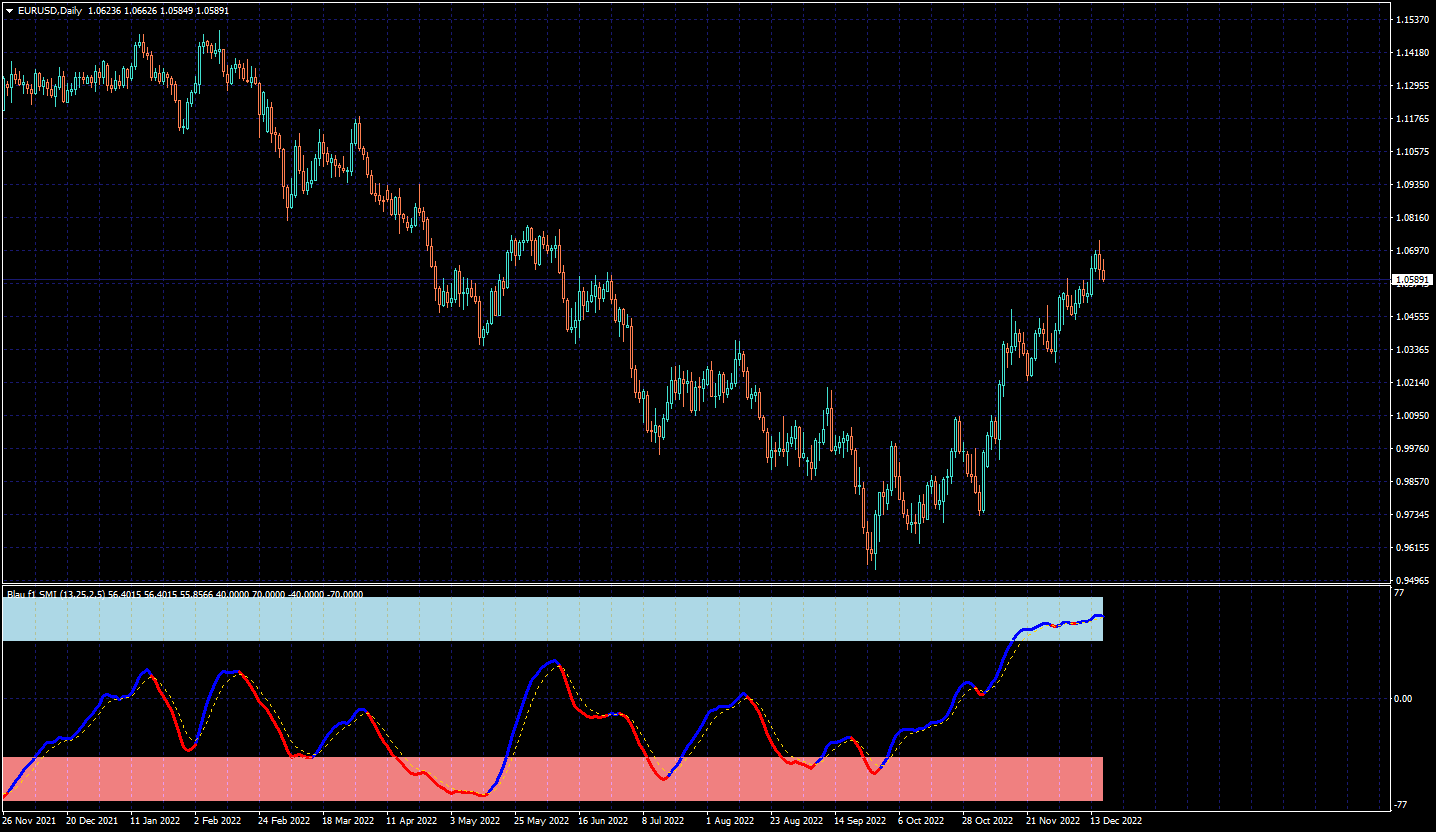Click the 1.10575 price level label
The image size is (1436, 832).
(x=1412, y=152)
